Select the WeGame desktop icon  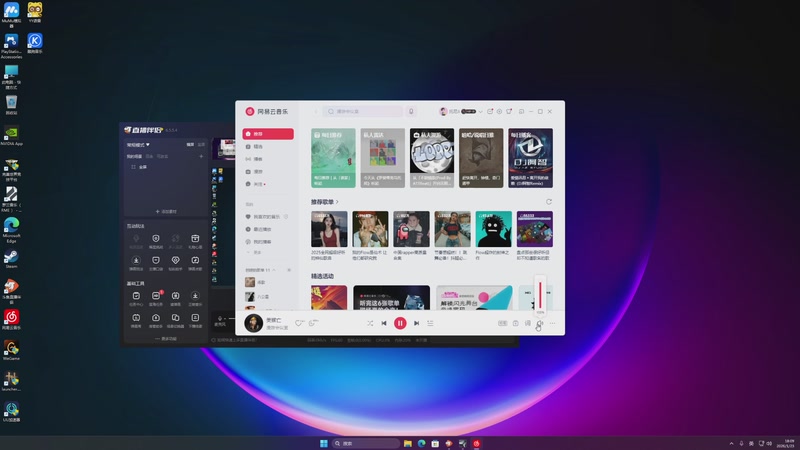click(11, 351)
